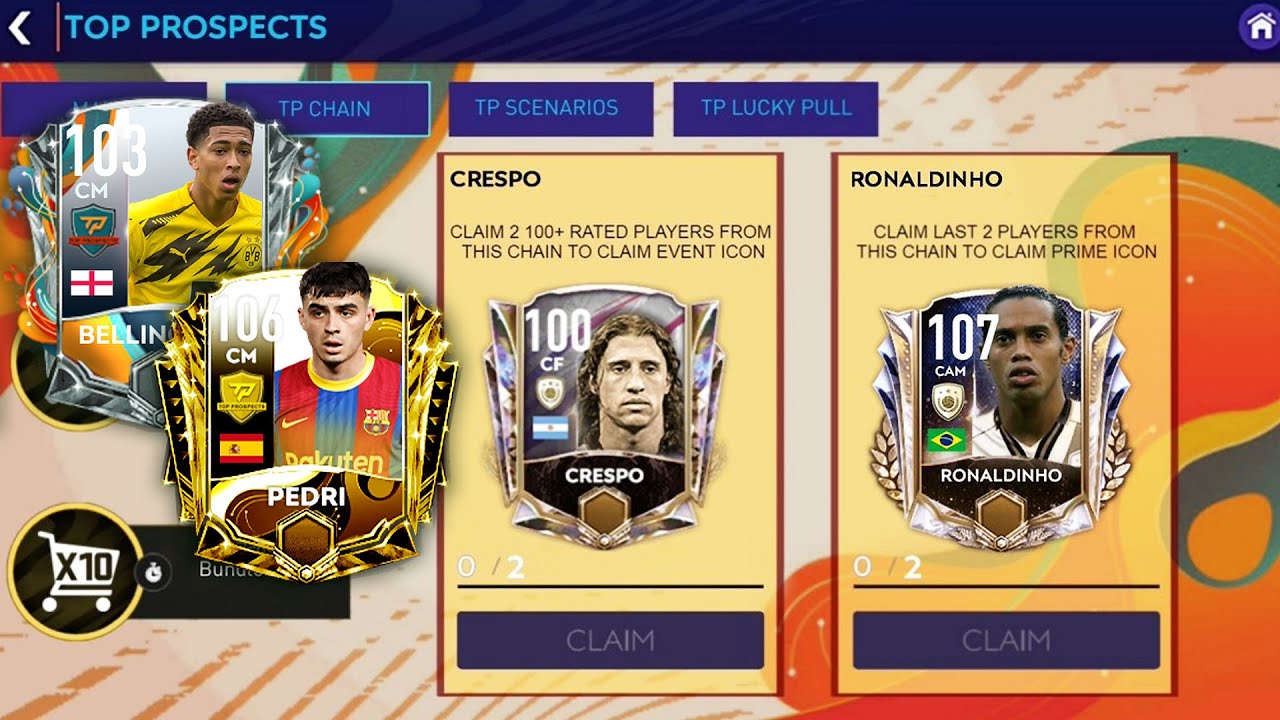Tap the stopwatch timer icon
The width and height of the screenshot is (1280, 720).
(153, 573)
